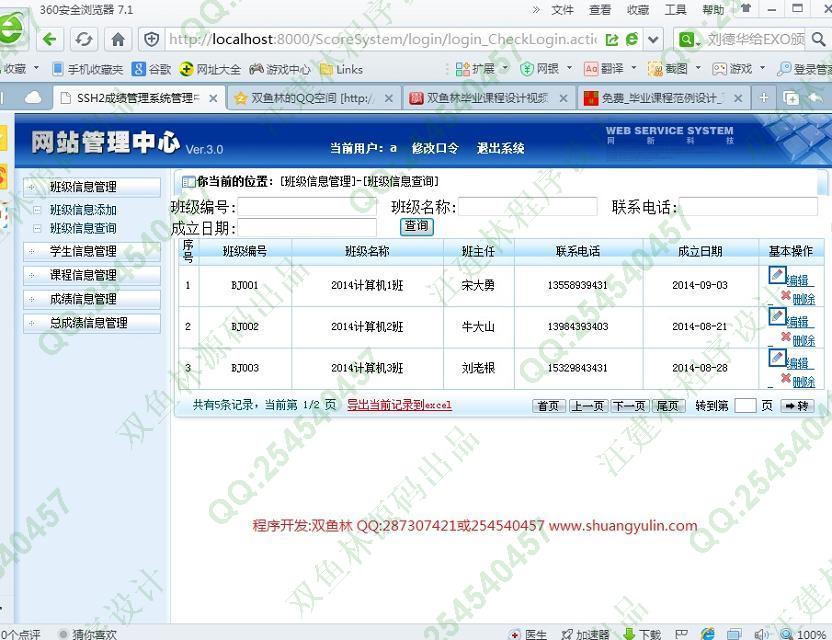Click 导出当前记录到excel link
The image size is (832, 640).
399,405
